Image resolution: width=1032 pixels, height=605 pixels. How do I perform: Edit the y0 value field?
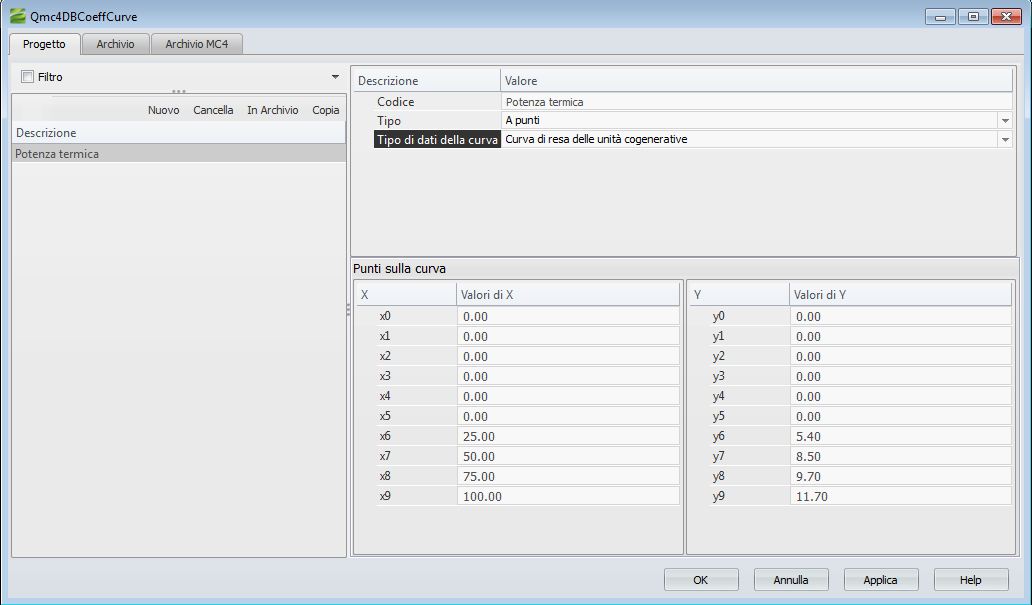[x=900, y=317]
